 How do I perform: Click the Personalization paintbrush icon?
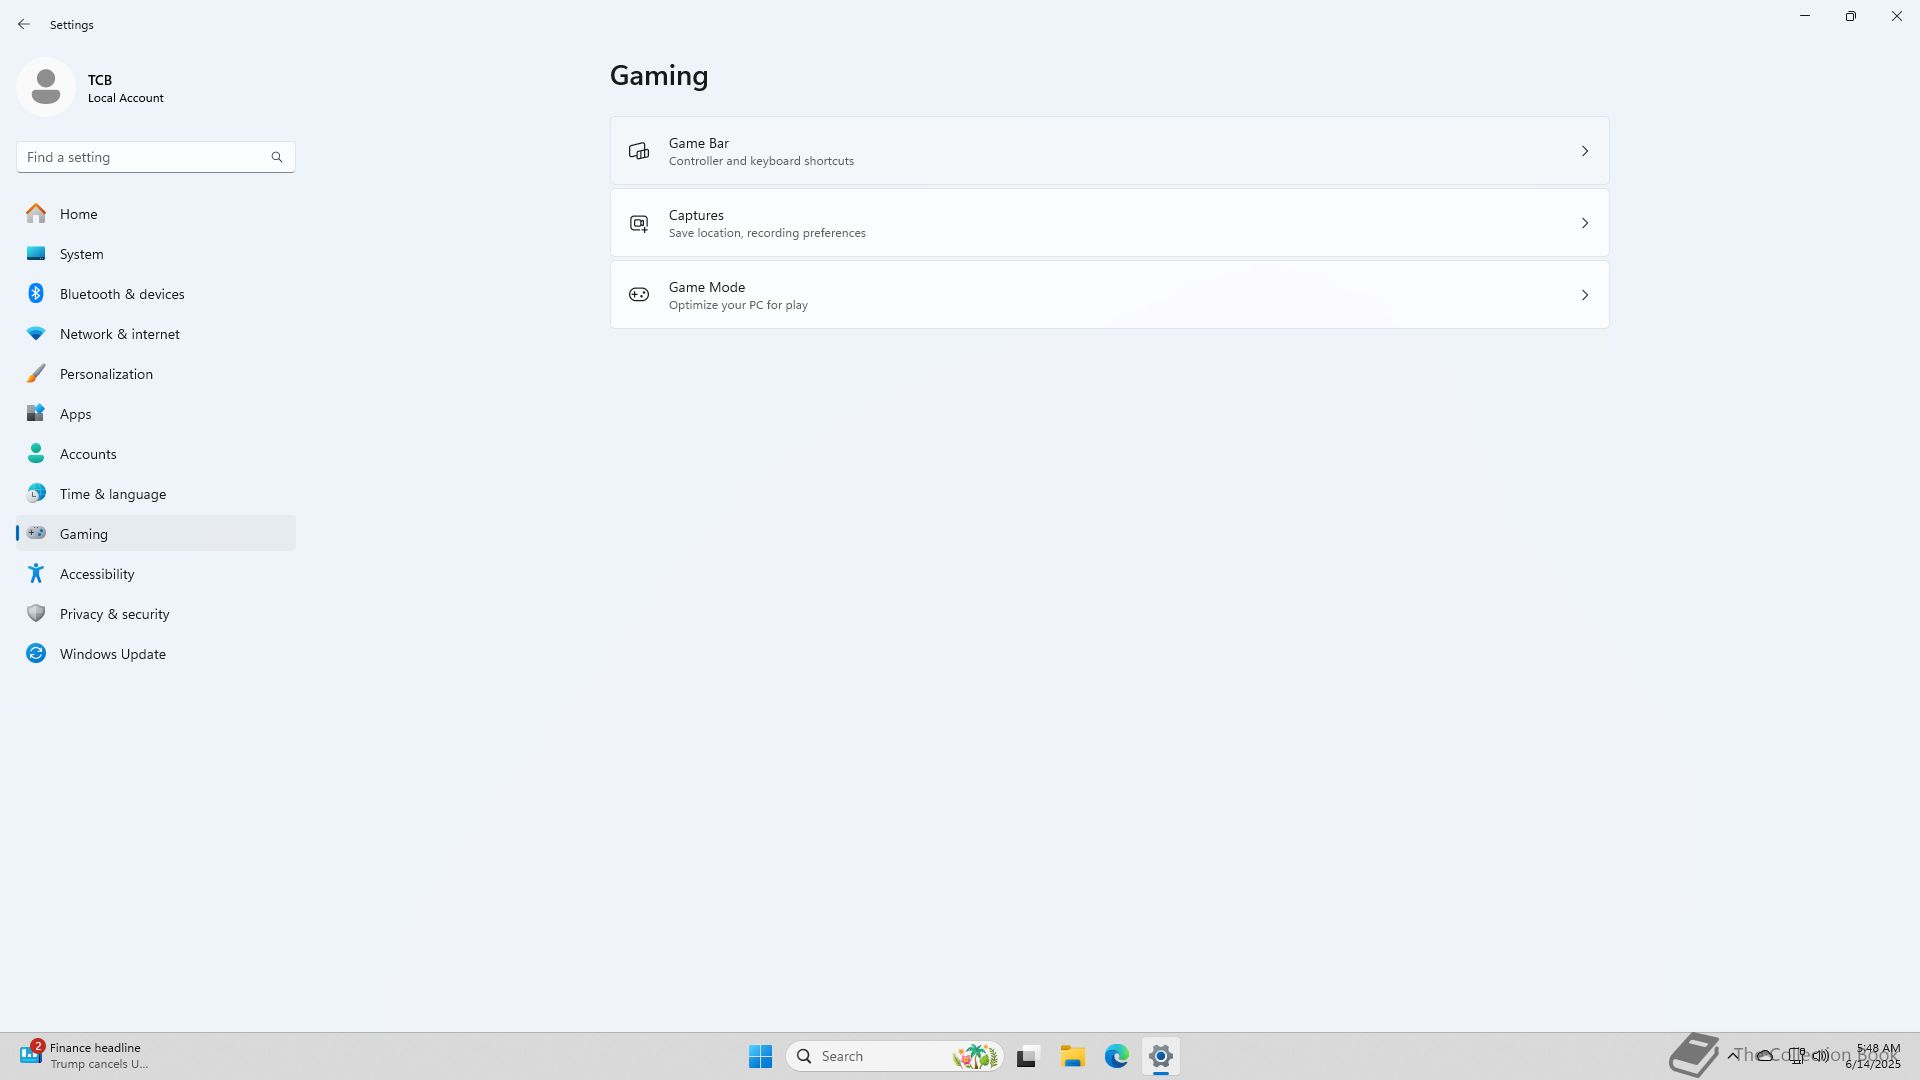36,374
